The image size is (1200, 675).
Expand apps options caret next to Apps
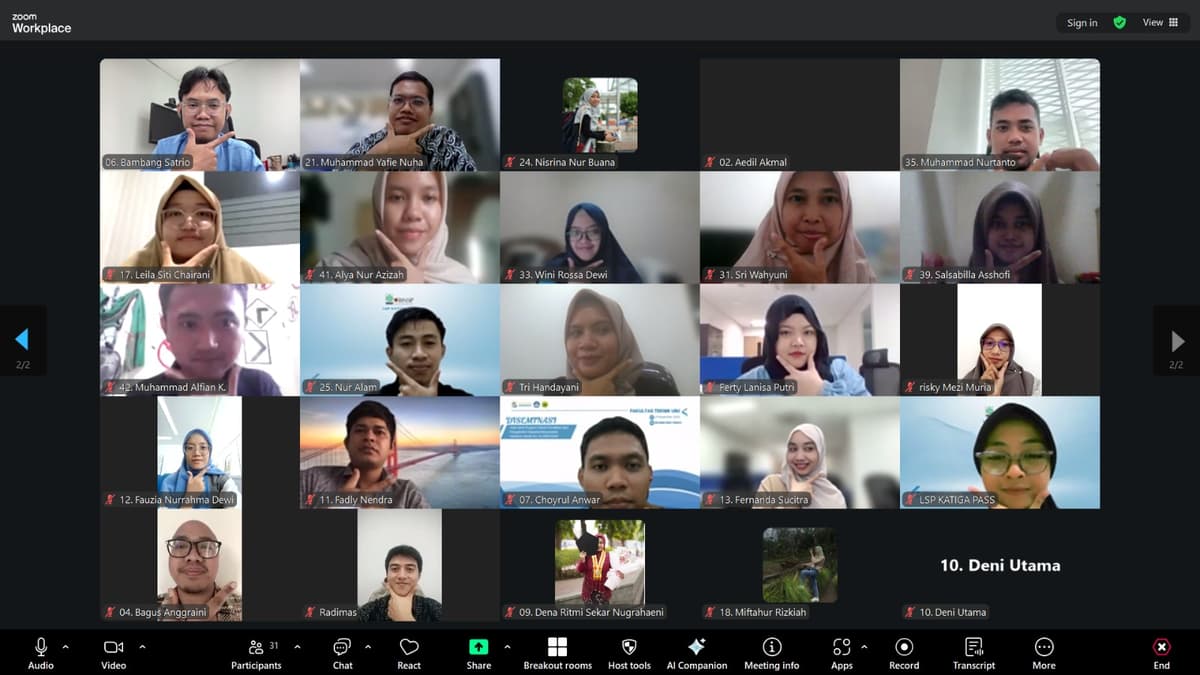click(864, 647)
